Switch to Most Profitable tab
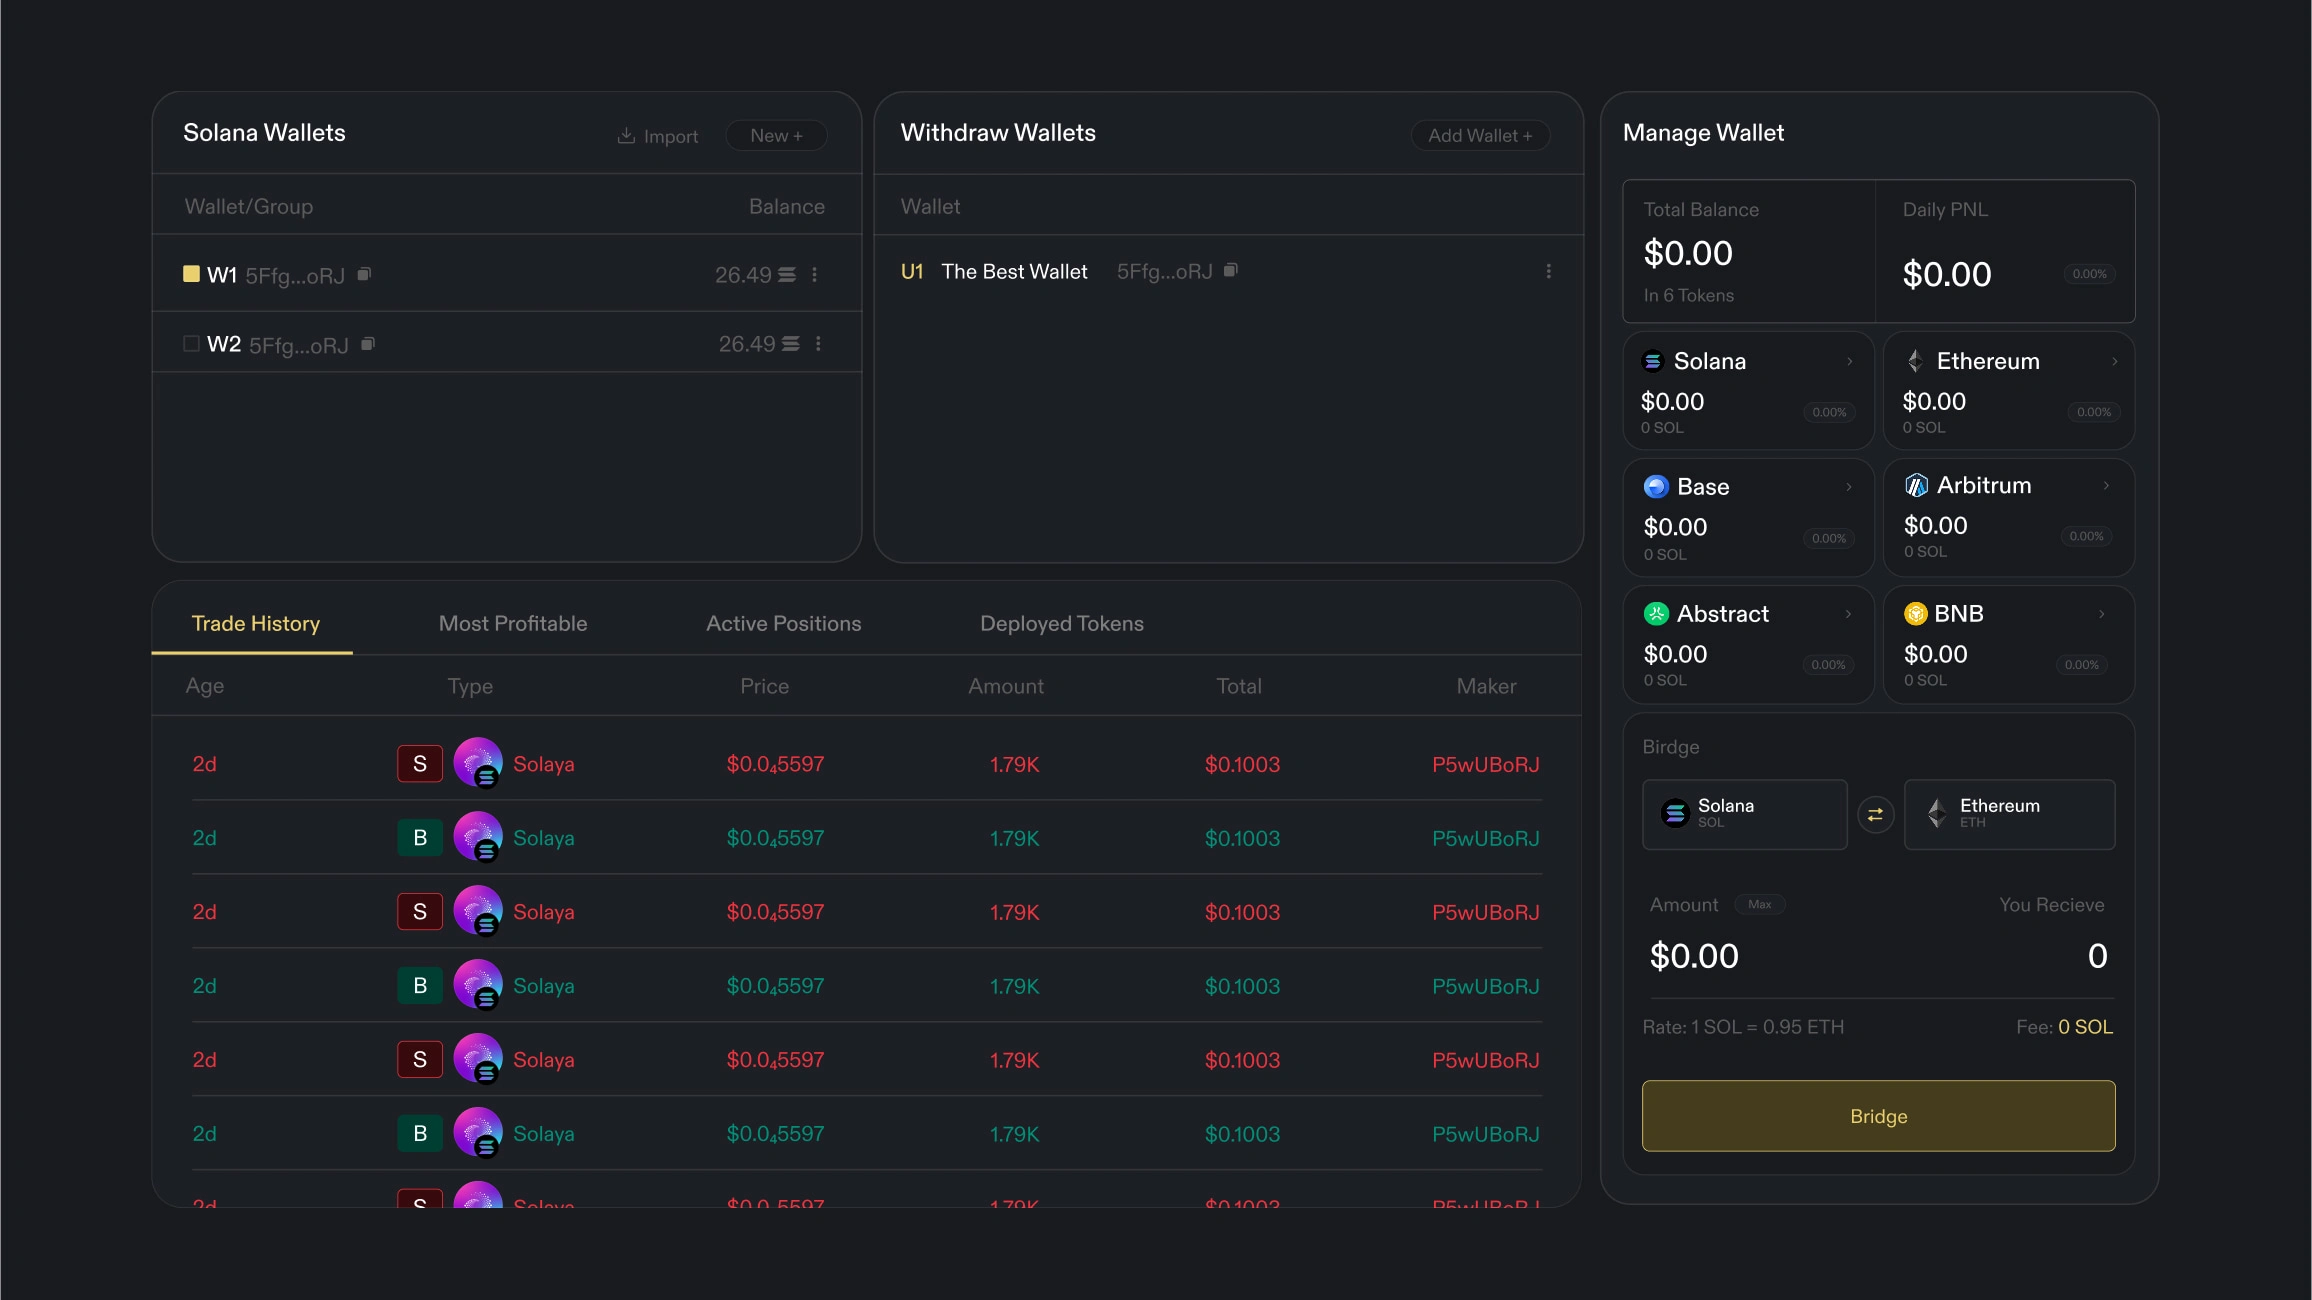The image size is (2312, 1300). pyautogui.click(x=513, y=624)
